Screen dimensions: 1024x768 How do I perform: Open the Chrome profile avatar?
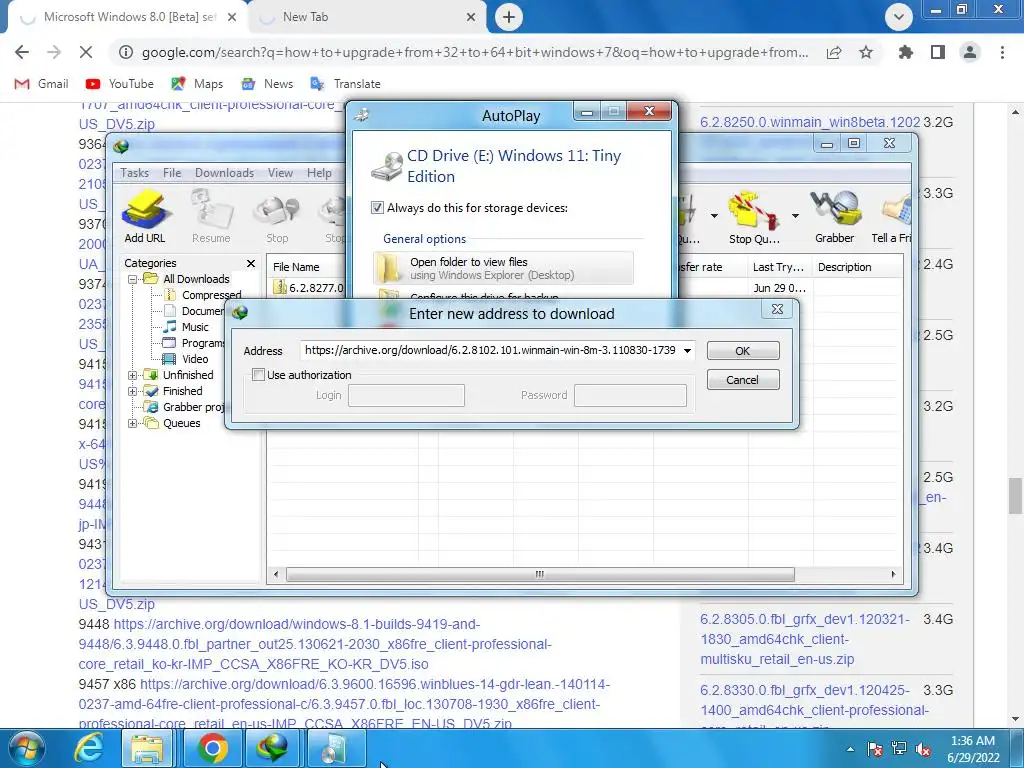970,52
